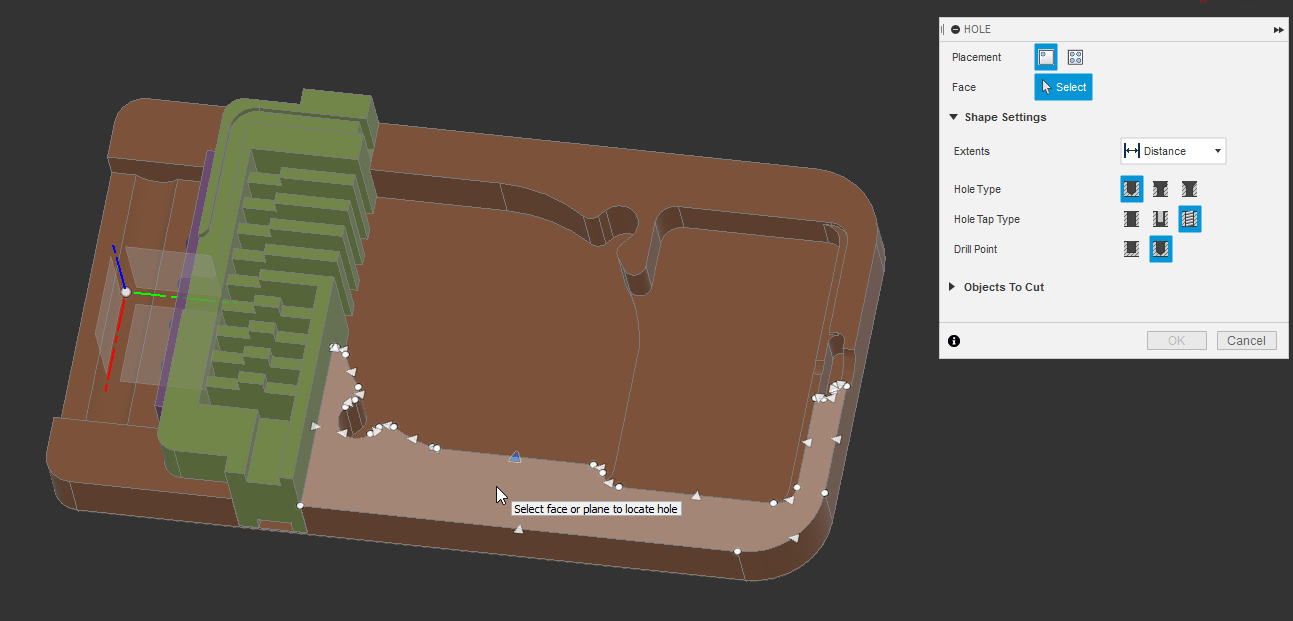The height and width of the screenshot is (621, 1293).
Task: Select the Counterbore hole type icon
Action: (1160, 189)
